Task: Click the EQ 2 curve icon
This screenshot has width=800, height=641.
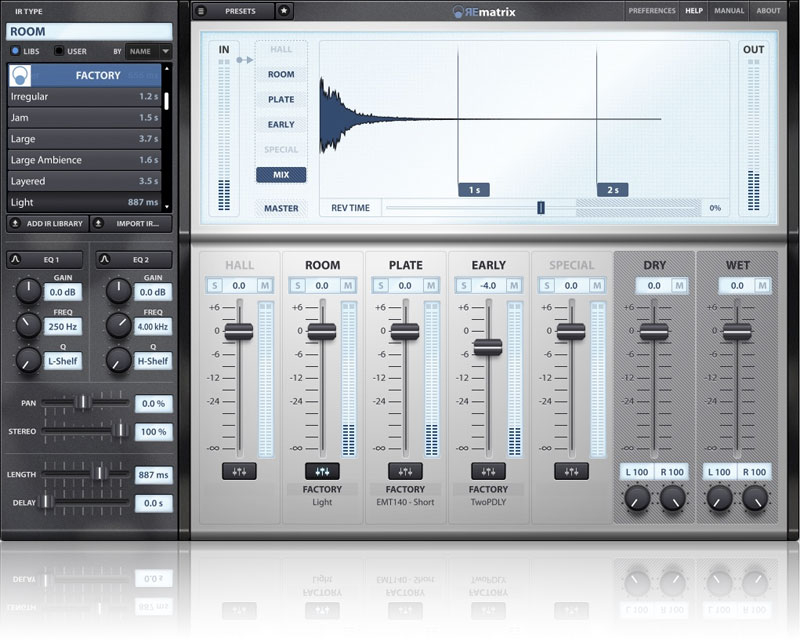Action: pos(105,259)
